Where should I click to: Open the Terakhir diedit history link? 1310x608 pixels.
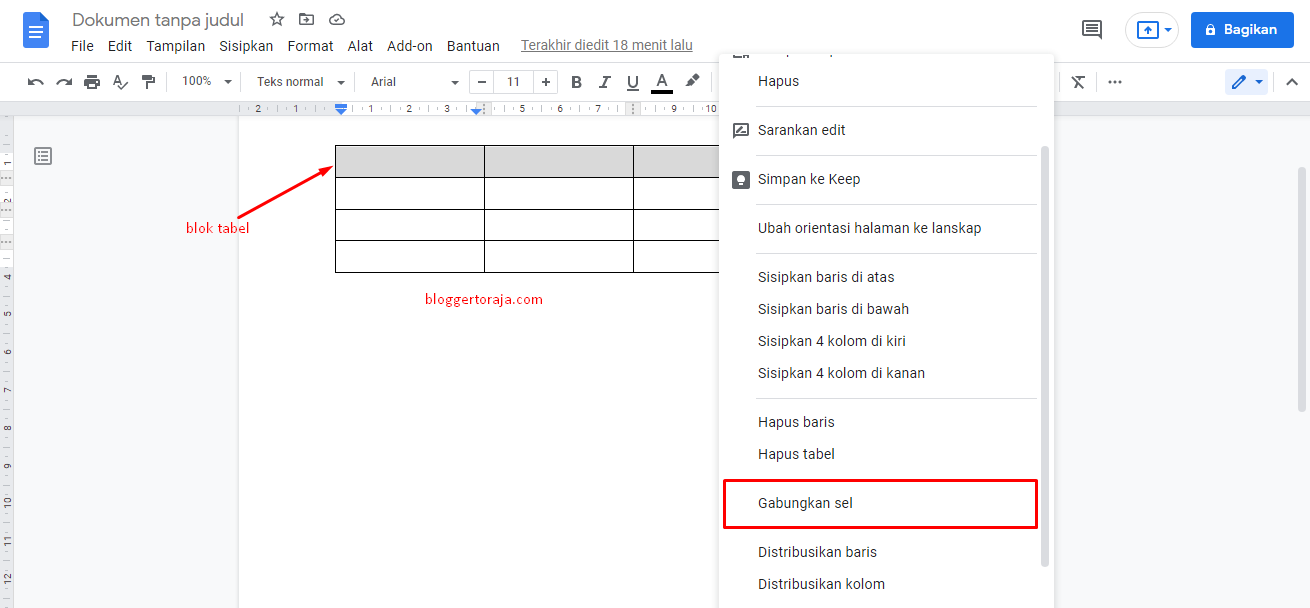coord(607,46)
